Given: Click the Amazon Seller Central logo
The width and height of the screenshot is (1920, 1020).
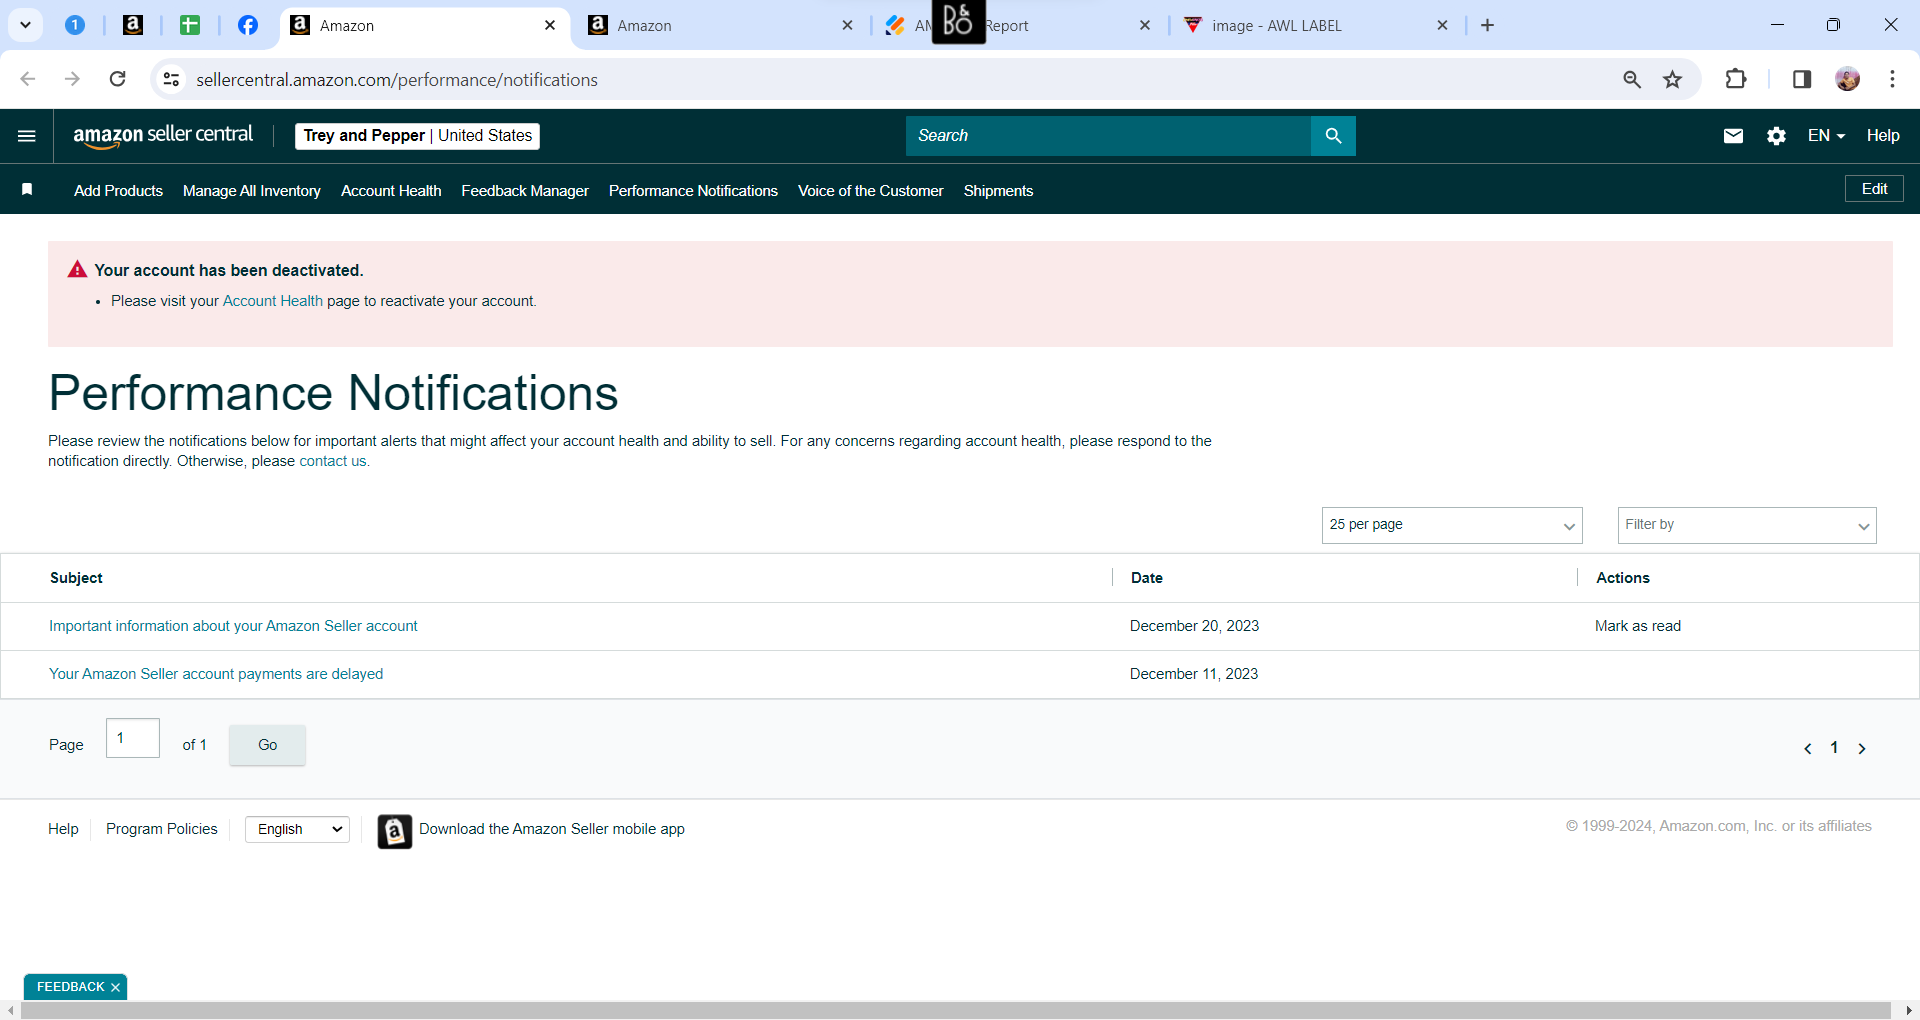Looking at the screenshot, I should point(163,136).
